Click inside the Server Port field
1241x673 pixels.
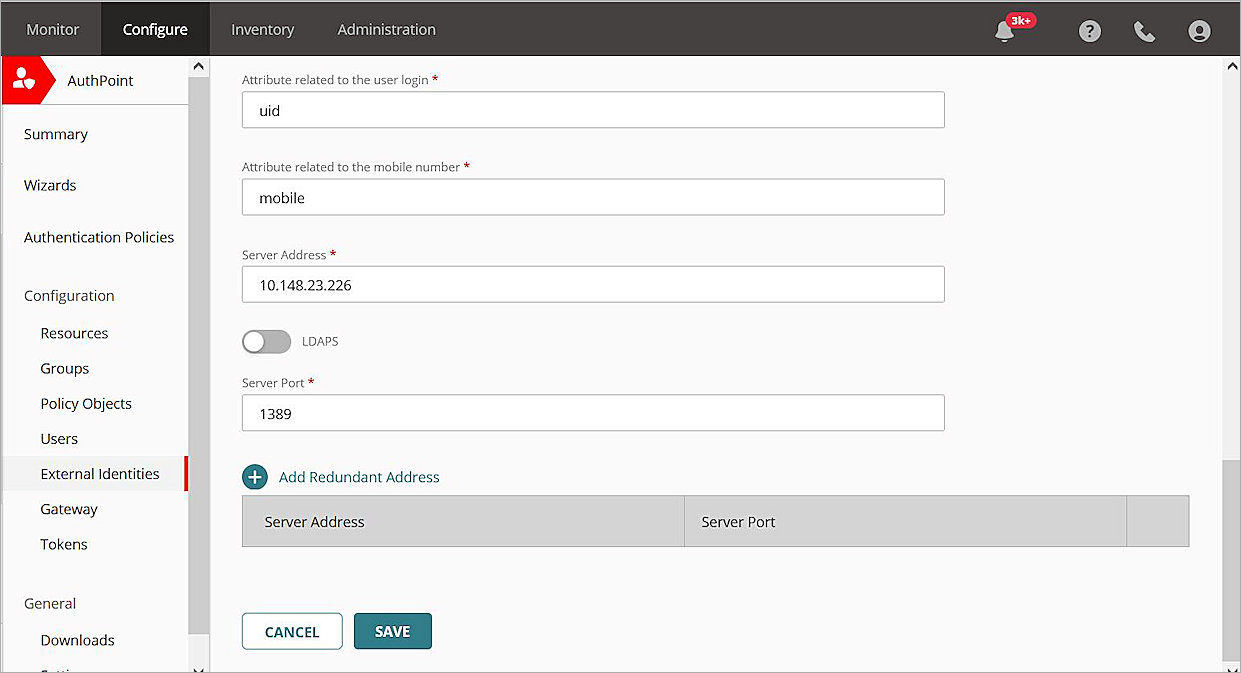(x=592, y=413)
